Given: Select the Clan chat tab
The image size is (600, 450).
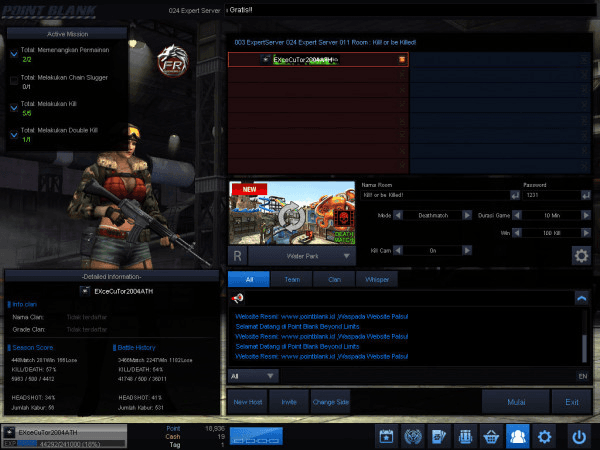Looking at the screenshot, I should (x=334, y=279).
